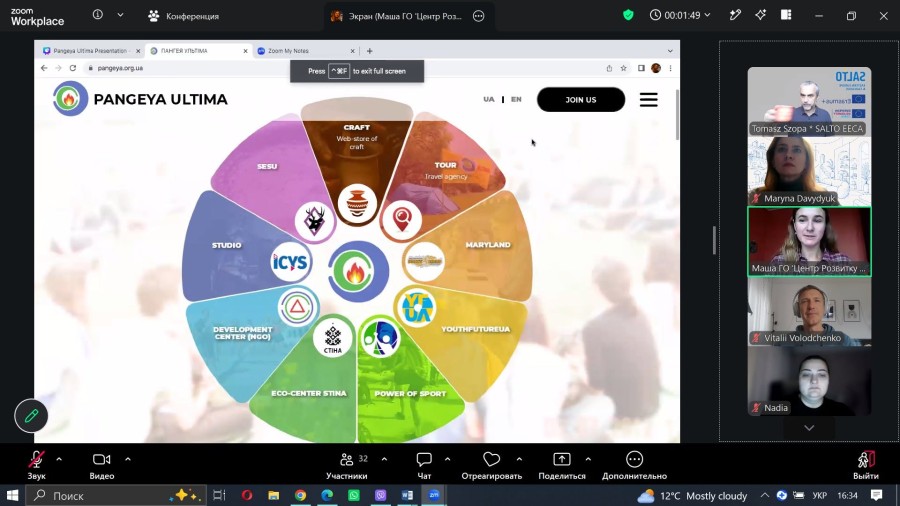Open video options arrow next to Видео
The image size is (900, 506).
127,459
